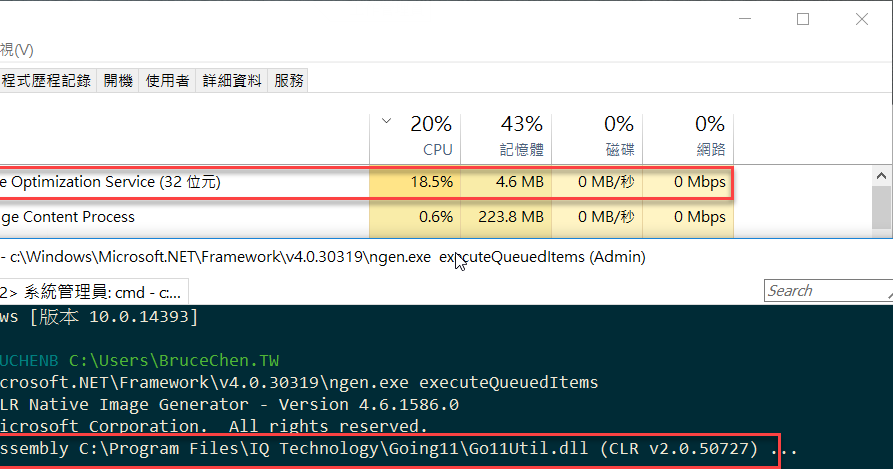
Task: Sort processes by CPU column
Action: tap(415, 137)
